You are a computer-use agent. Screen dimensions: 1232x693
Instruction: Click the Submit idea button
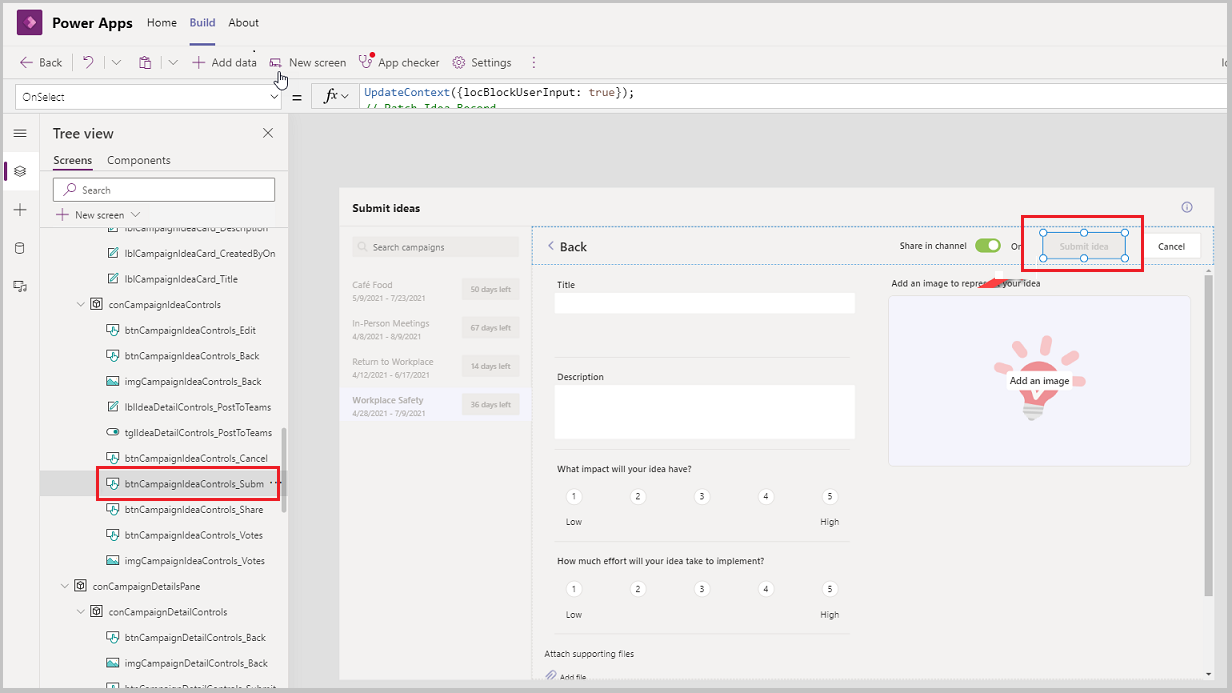[x=1084, y=246]
